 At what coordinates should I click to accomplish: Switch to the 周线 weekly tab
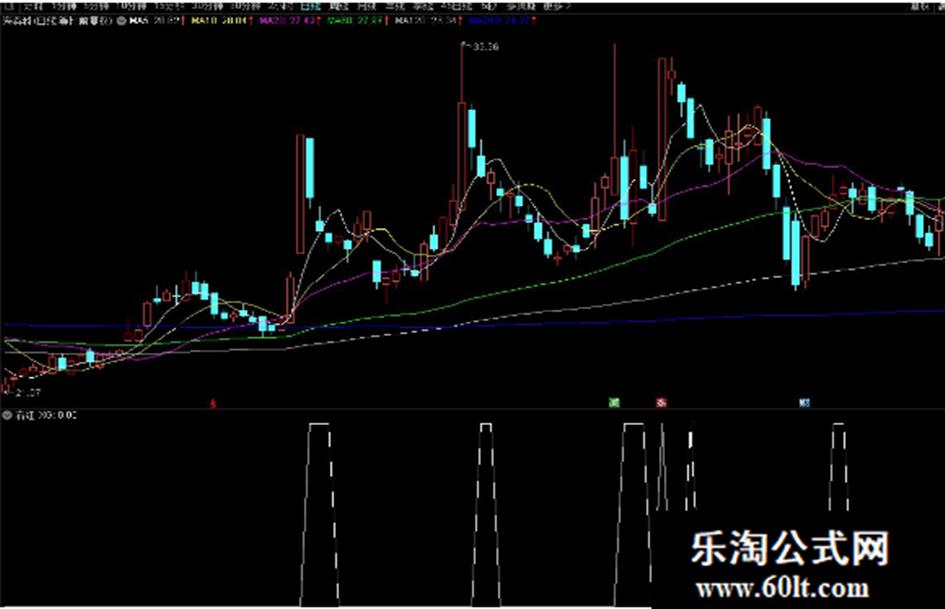tap(339, 7)
